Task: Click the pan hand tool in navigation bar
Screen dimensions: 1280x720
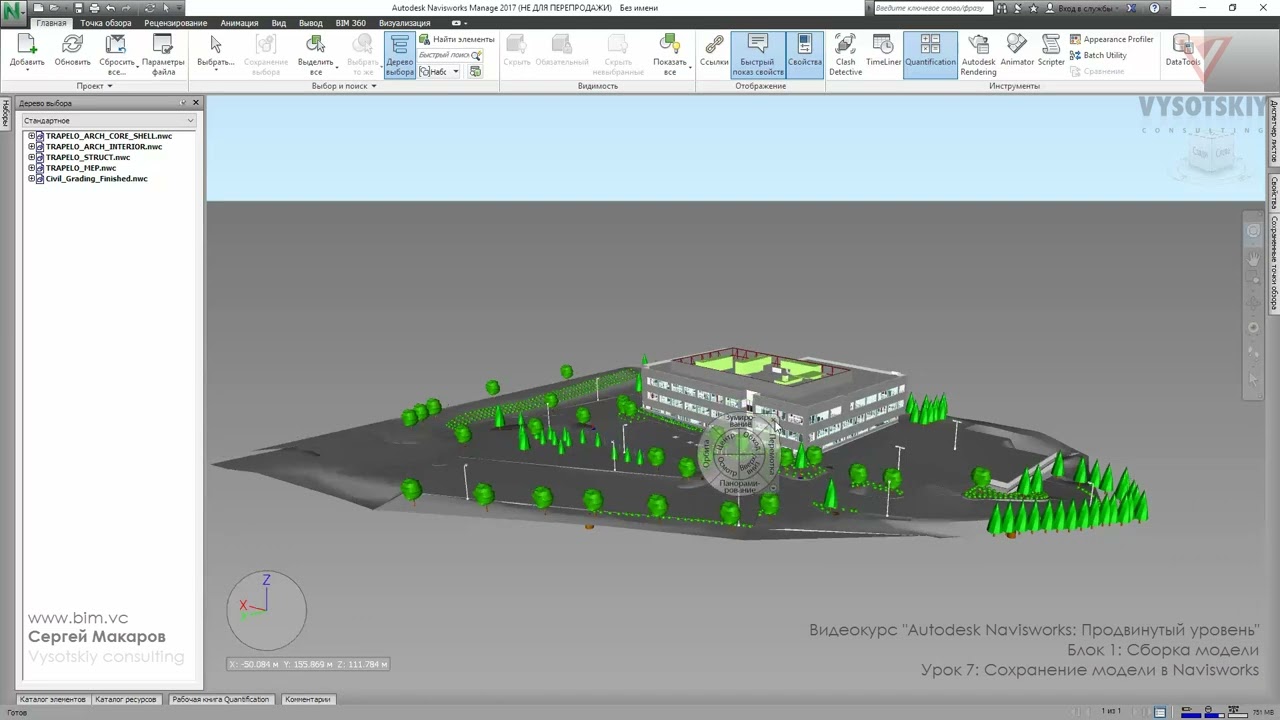Action: coord(1253,258)
